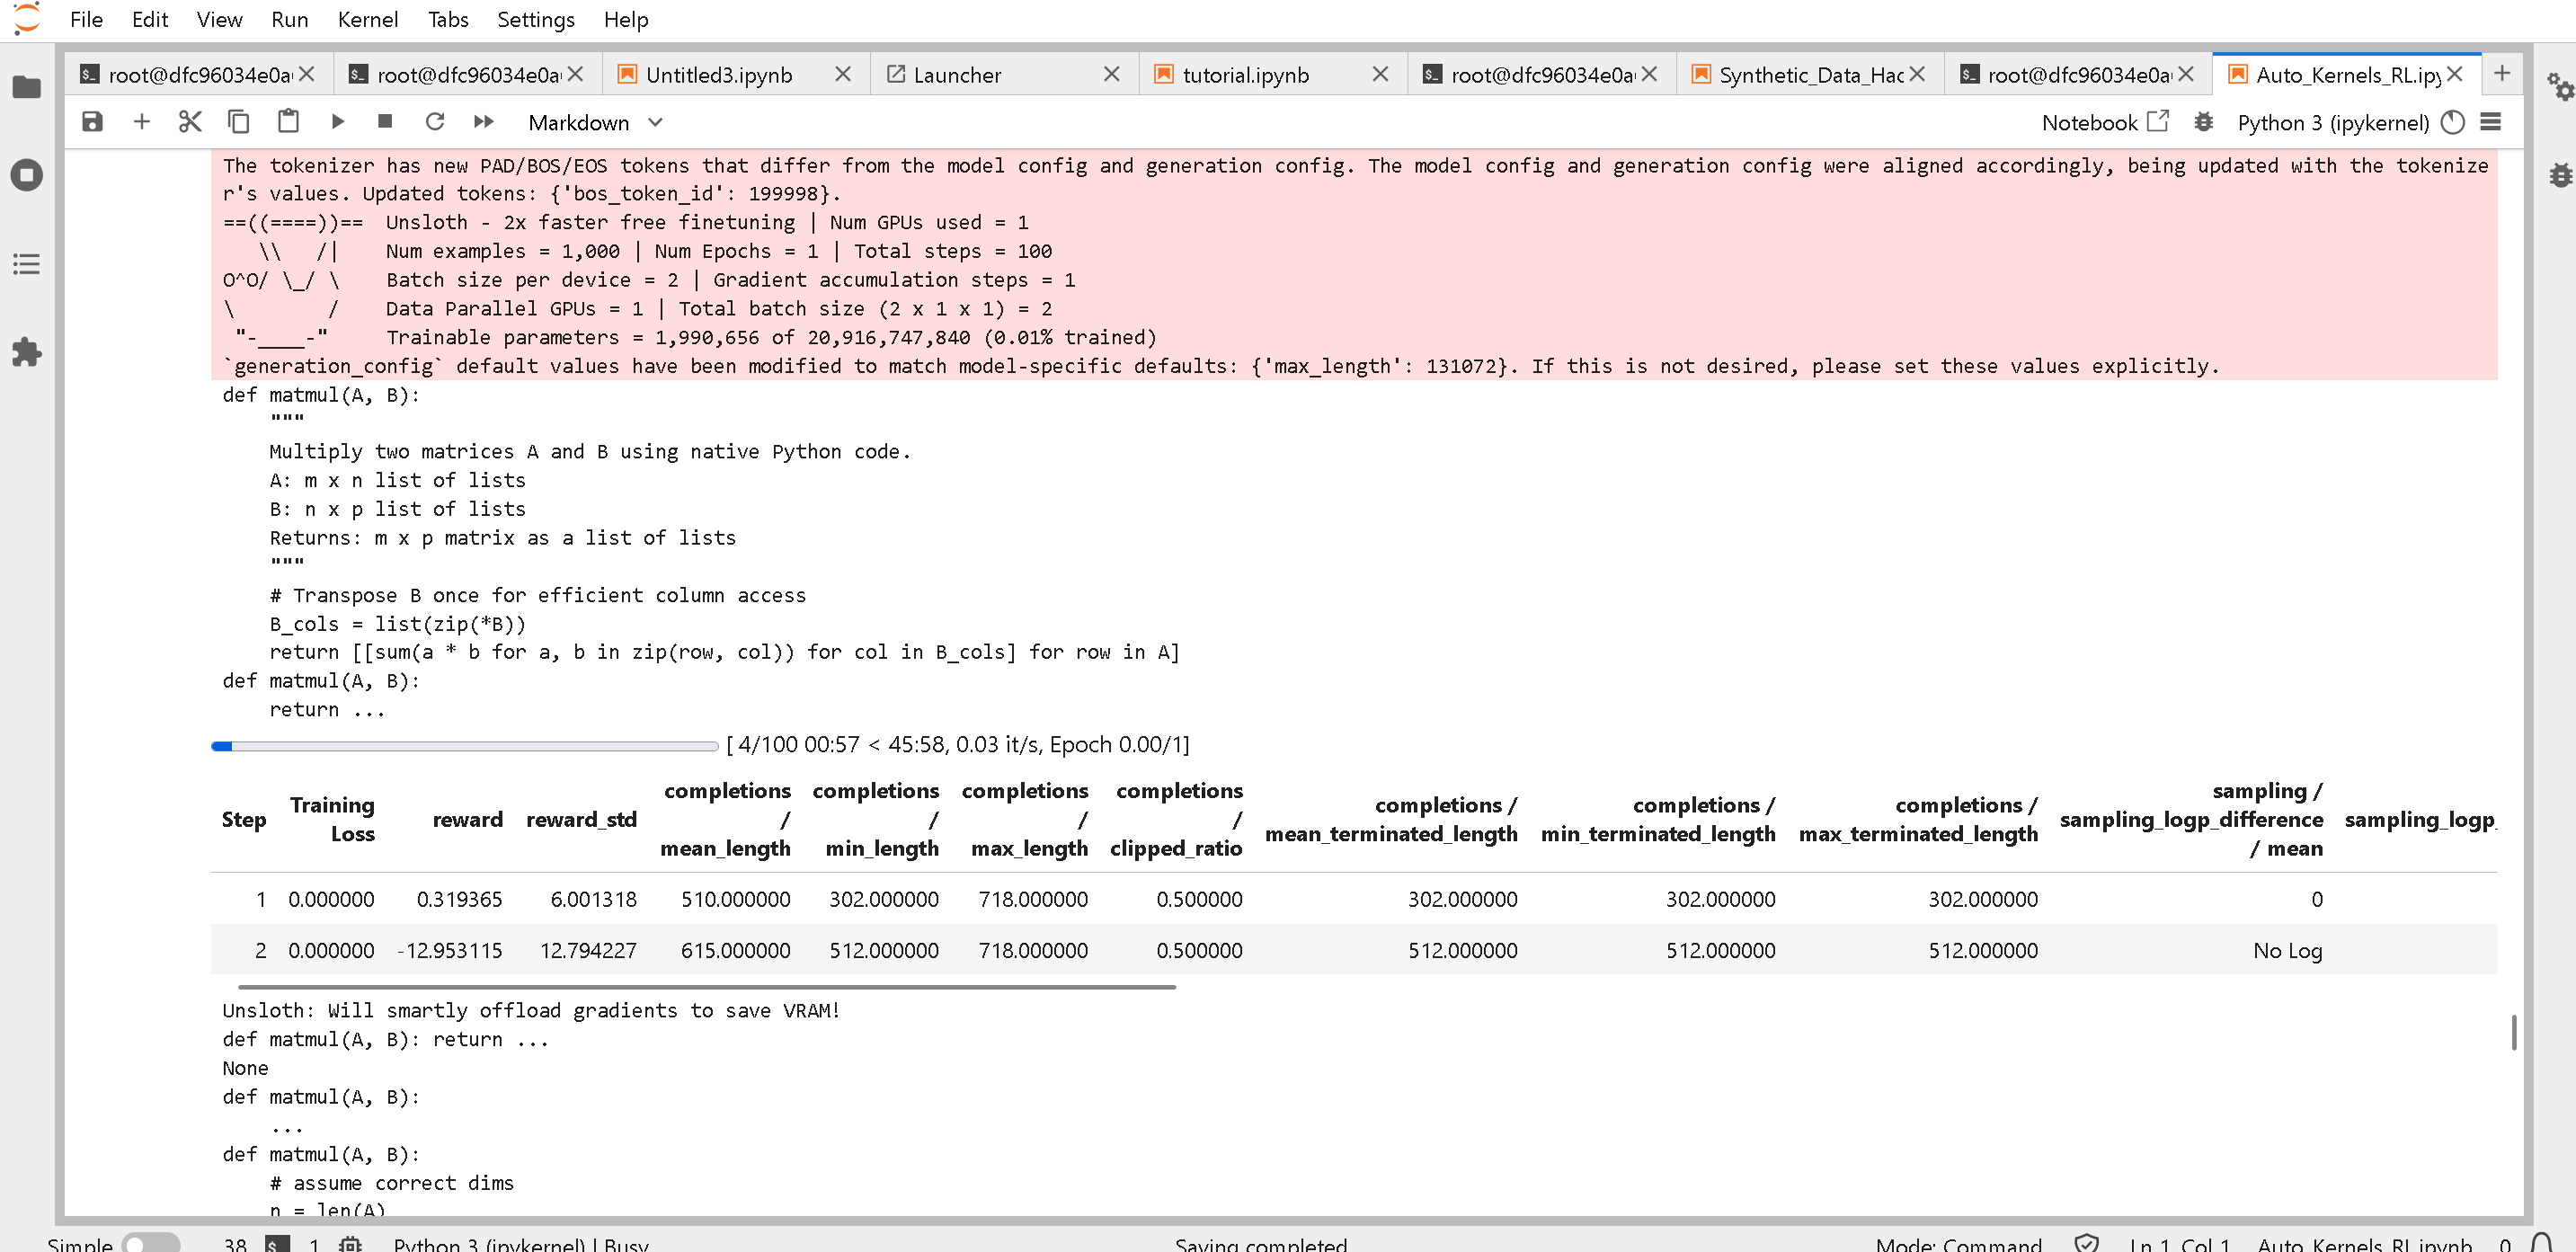Cut selected cell with scissors icon

(190, 122)
